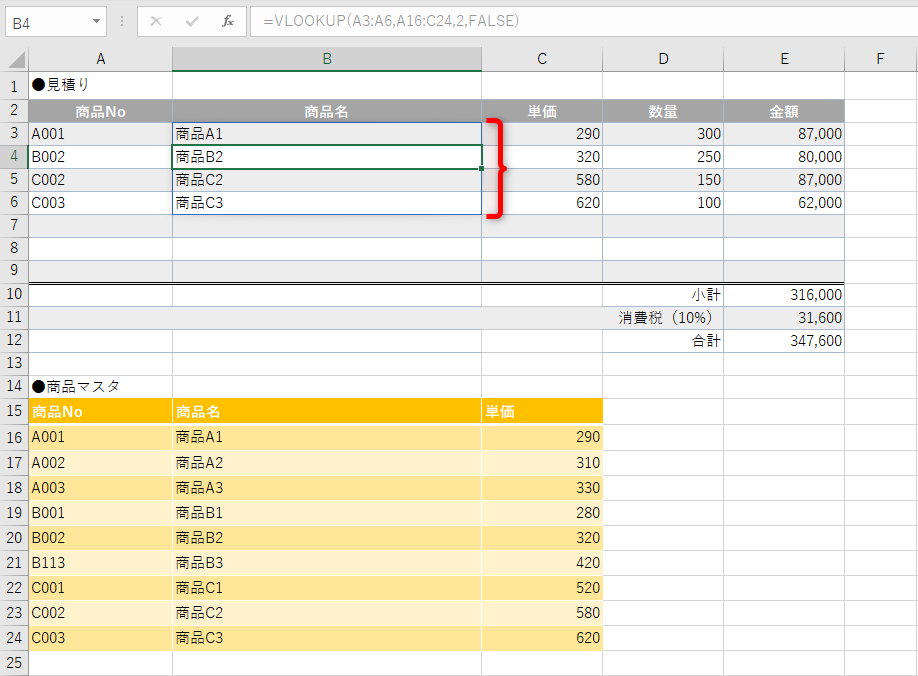918x676 pixels.
Task: Click row 10 header
Action: tap(14, 294)
